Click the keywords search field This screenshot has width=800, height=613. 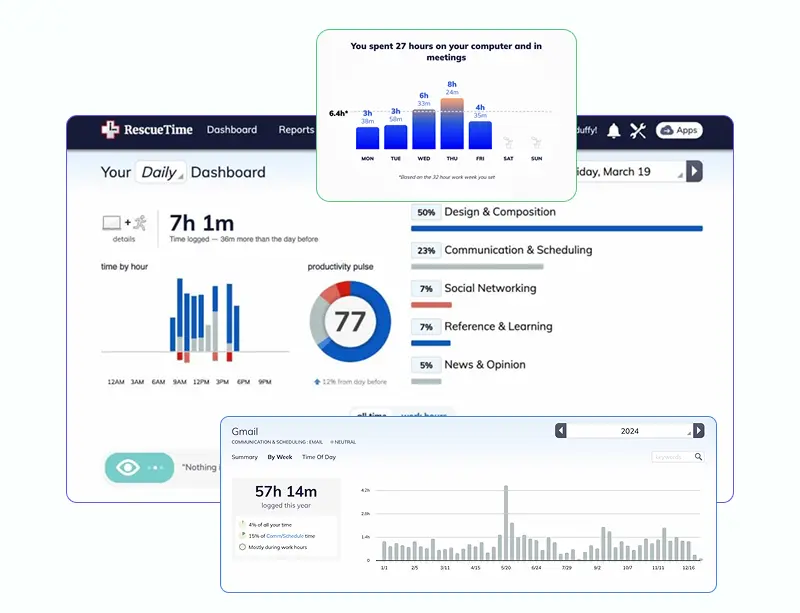[672, 457]
